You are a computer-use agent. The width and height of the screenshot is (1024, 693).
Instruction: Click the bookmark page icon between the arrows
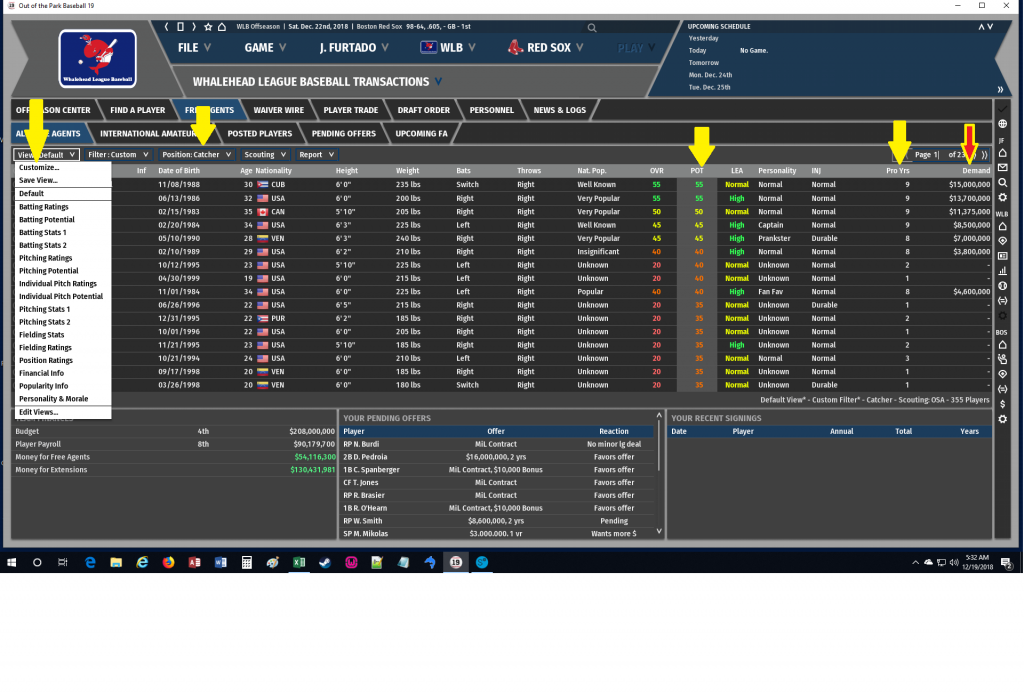[x=180, y=27]
